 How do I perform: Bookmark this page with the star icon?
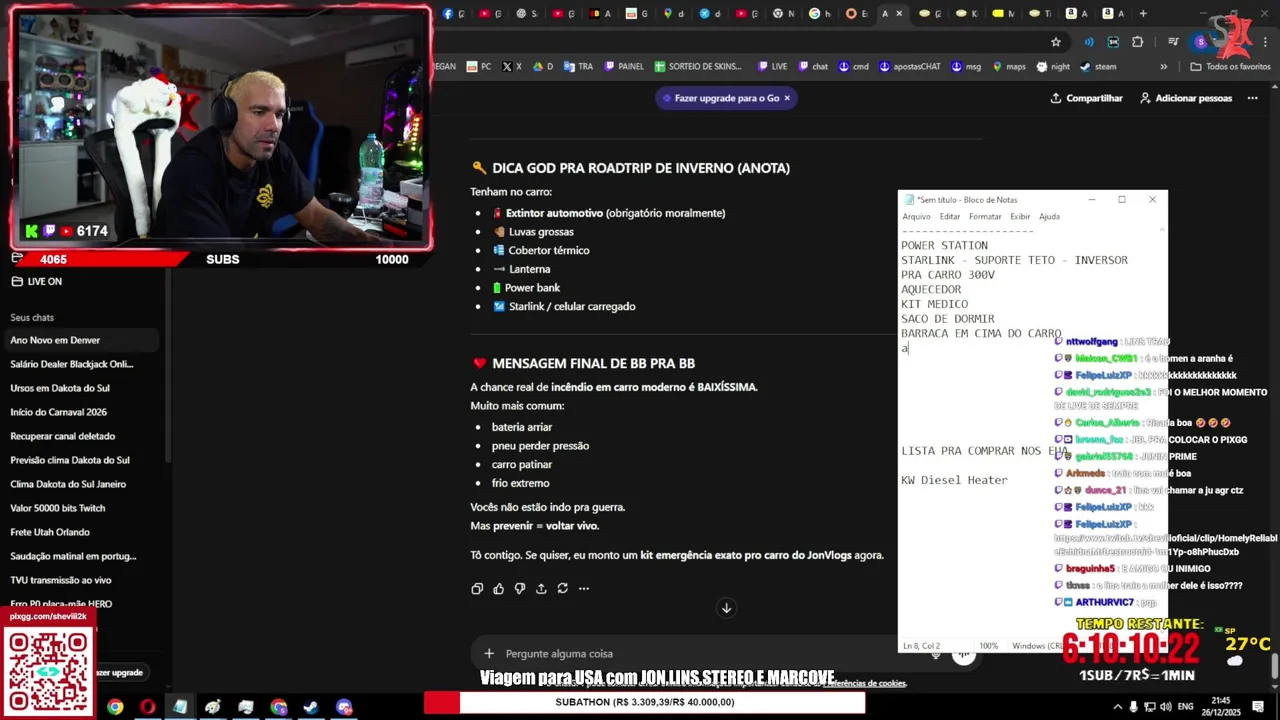pos(1056,42)
